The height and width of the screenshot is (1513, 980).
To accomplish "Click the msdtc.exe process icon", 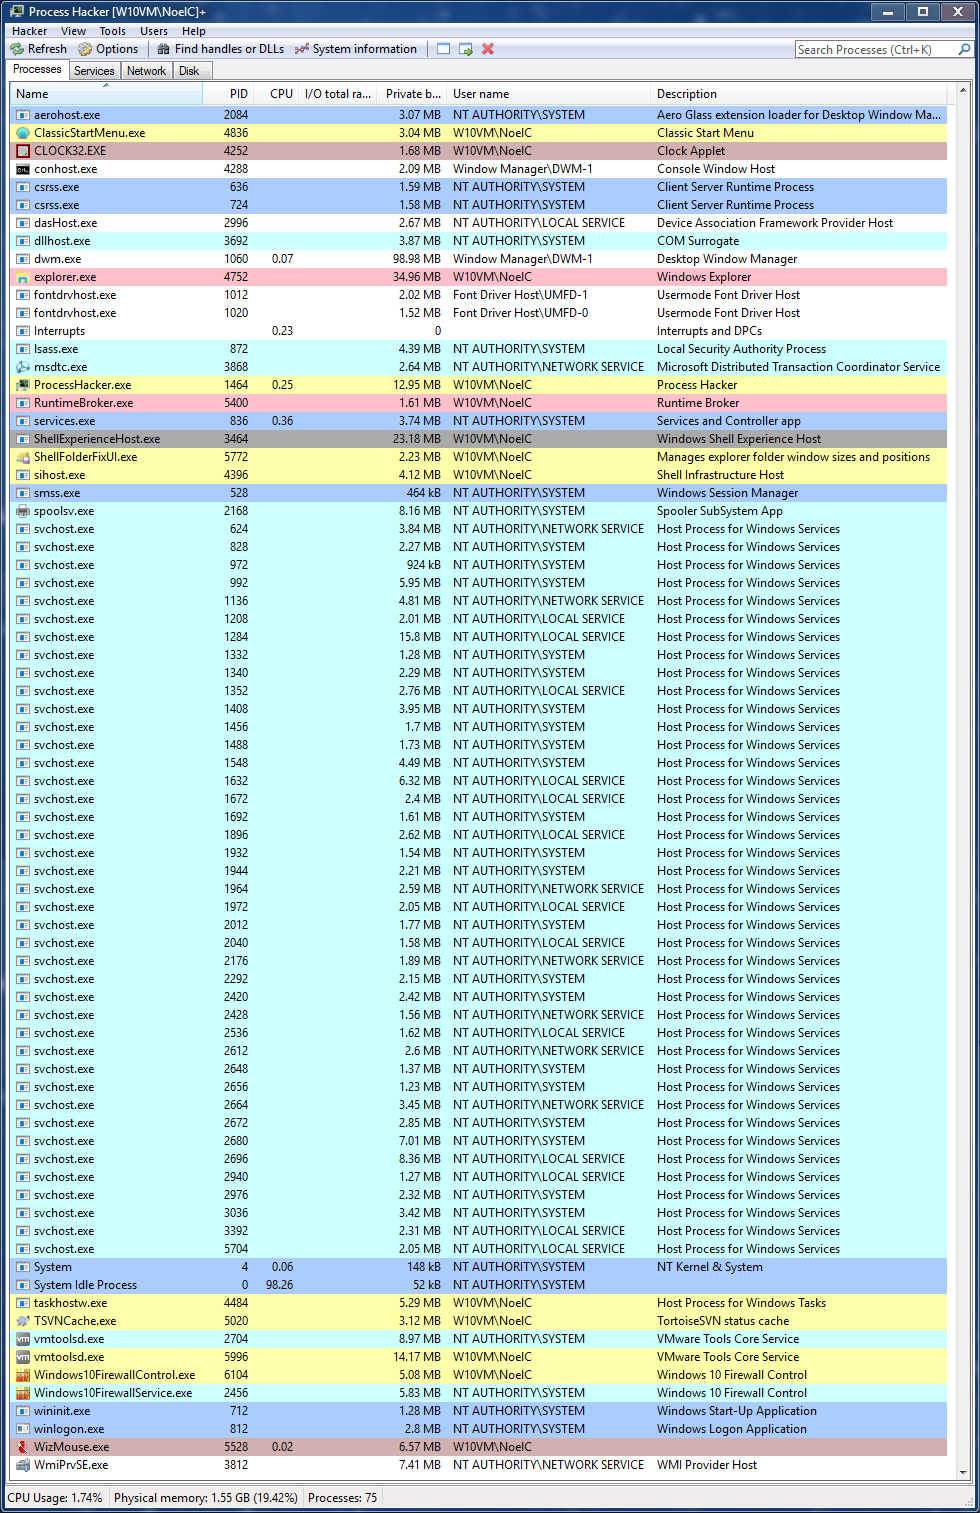I will [x=23, y=367].
